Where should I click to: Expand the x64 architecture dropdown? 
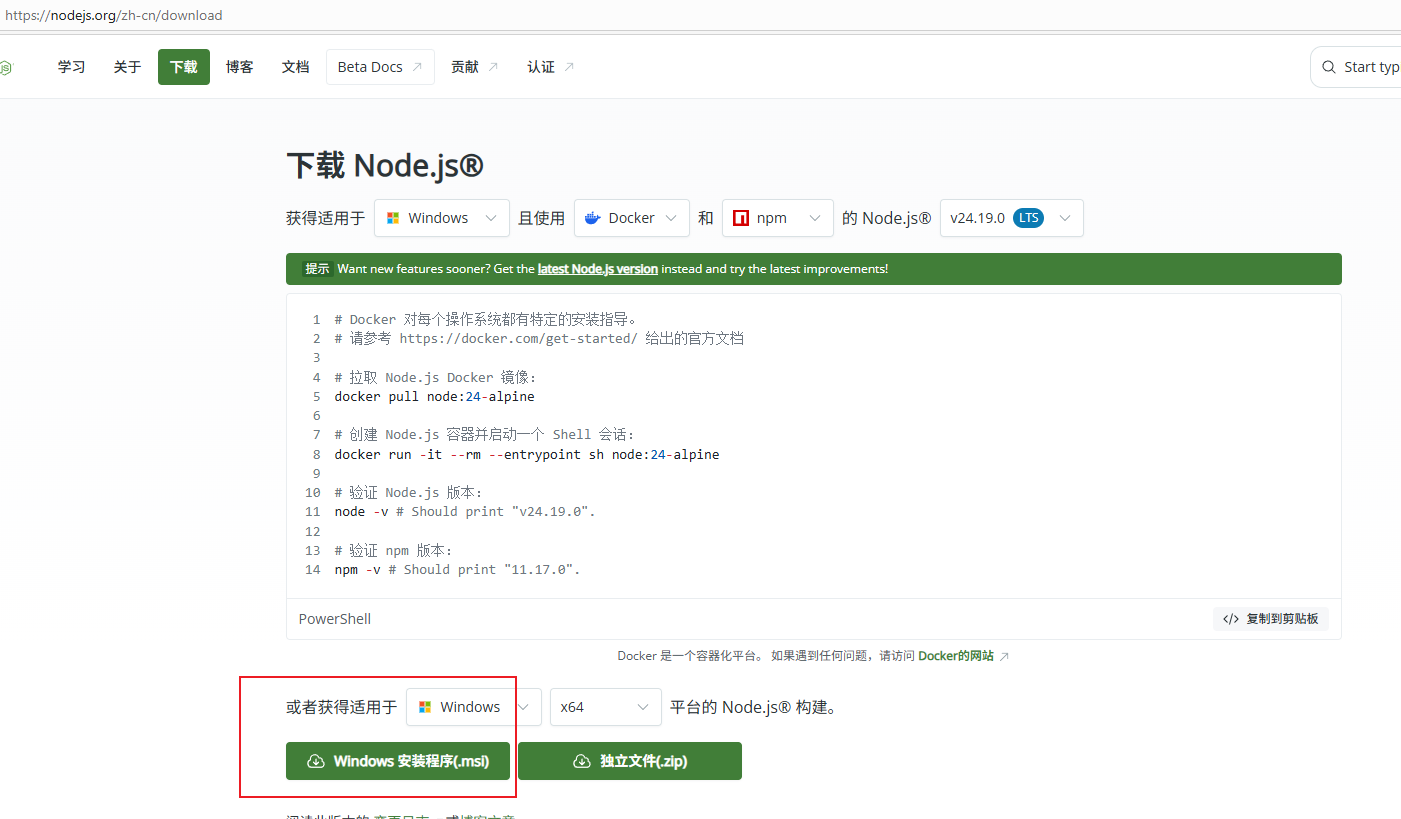(x=606, y=707)
